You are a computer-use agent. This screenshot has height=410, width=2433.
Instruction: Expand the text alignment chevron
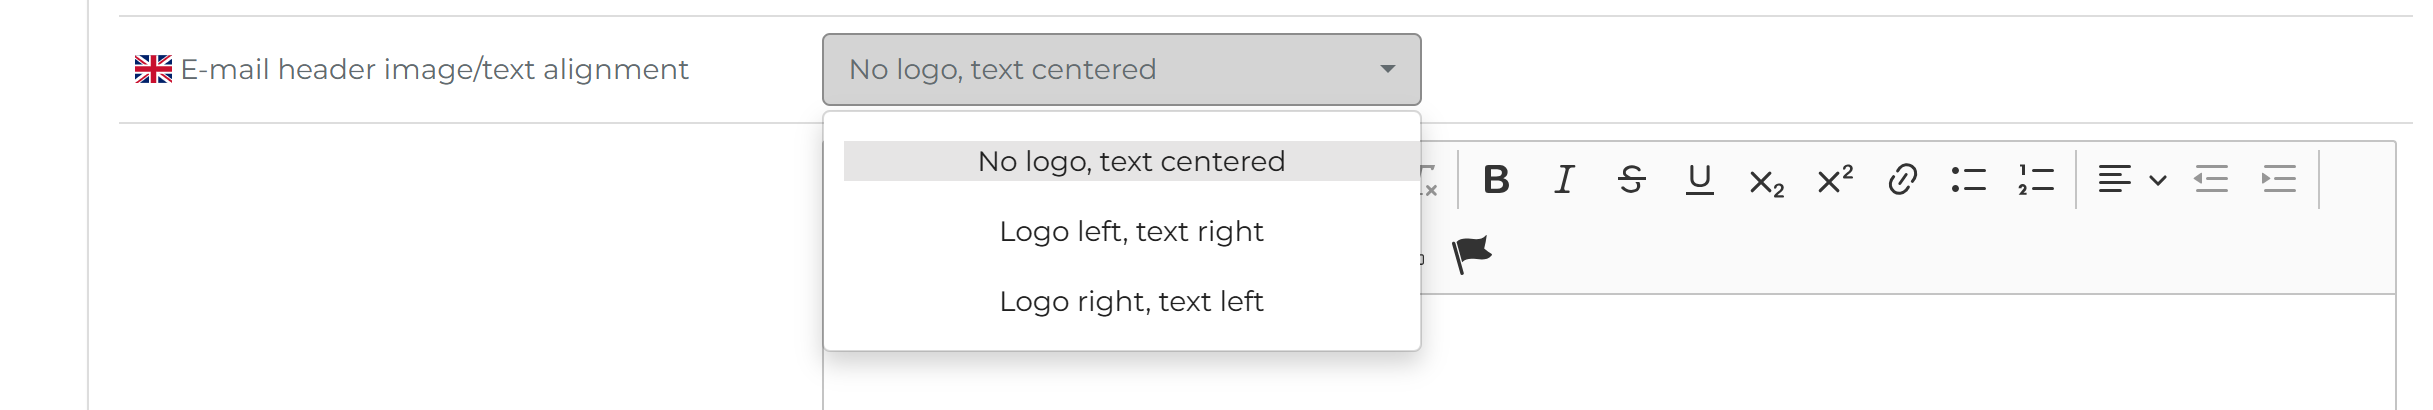(2158, 181)
